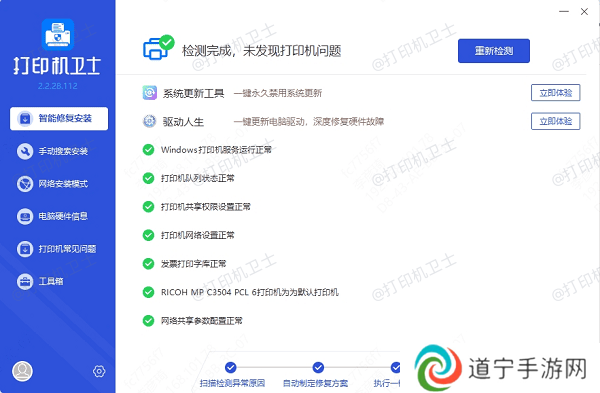600x393 pixels.
Task: Click check icon beside 网络共享参数配置正常
Action: pyautogui.click(x=148, y=321)
